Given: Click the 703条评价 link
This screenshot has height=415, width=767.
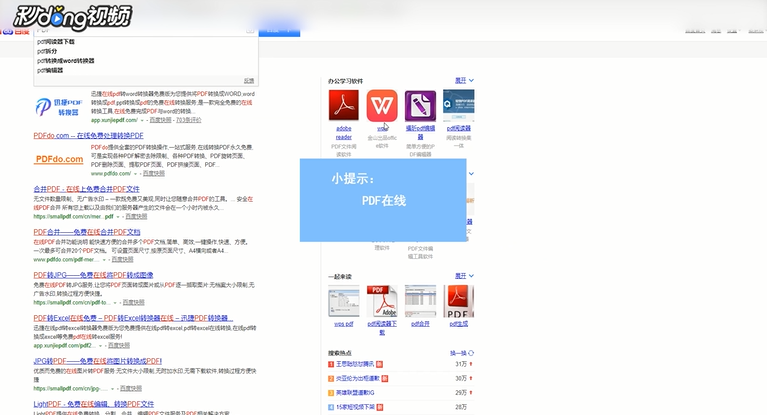Looking at the screenshot, I should pyautogui.click(x=188, y=120).
